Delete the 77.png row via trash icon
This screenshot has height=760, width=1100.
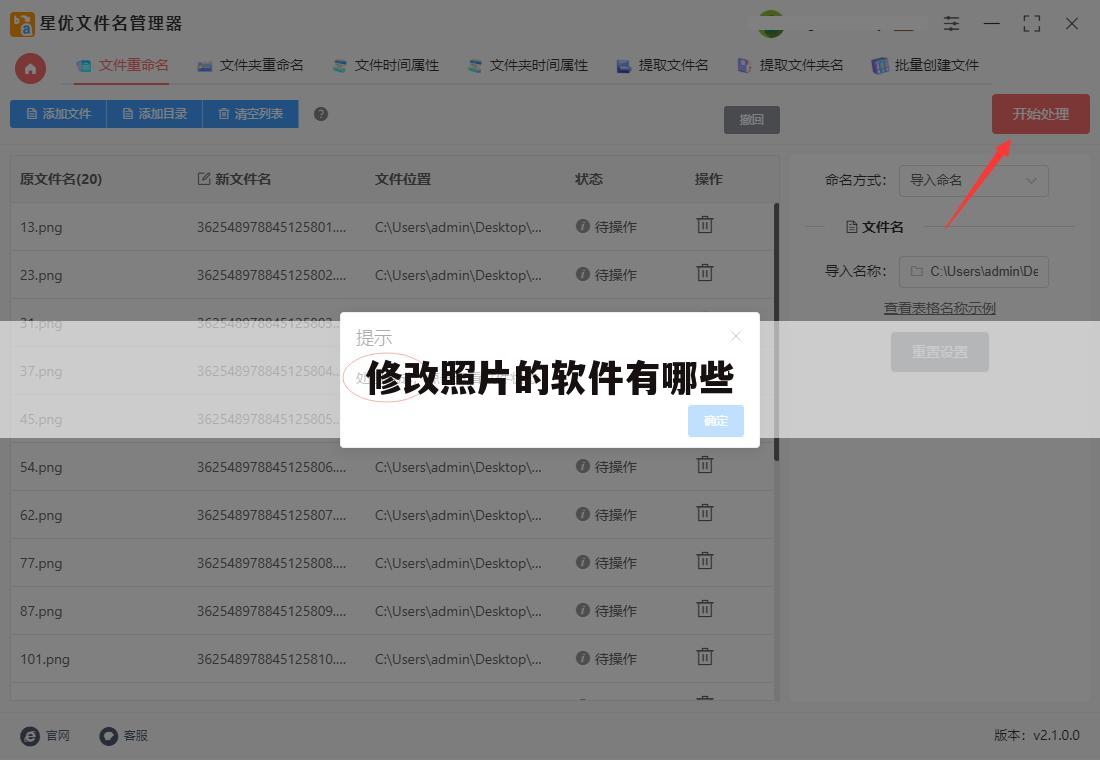click(x=704, y=561)
